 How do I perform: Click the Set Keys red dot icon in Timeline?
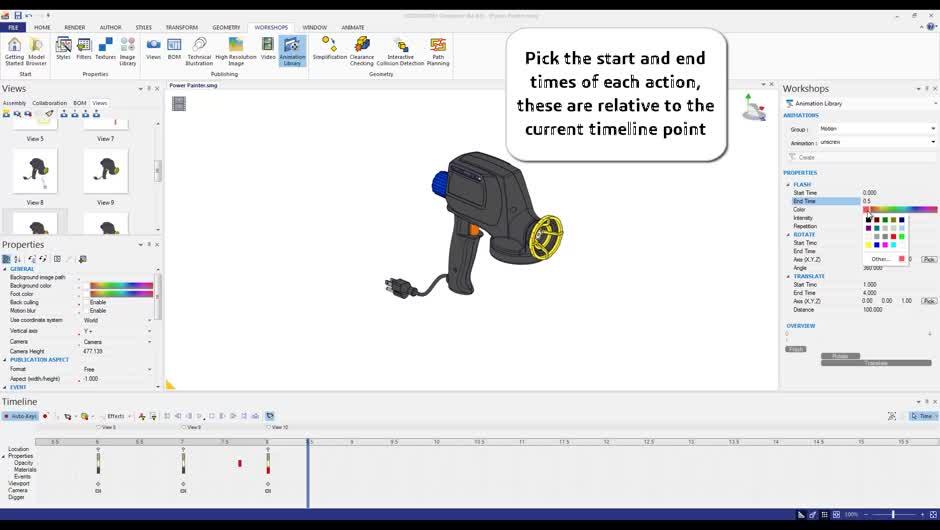tap(45, 416)
